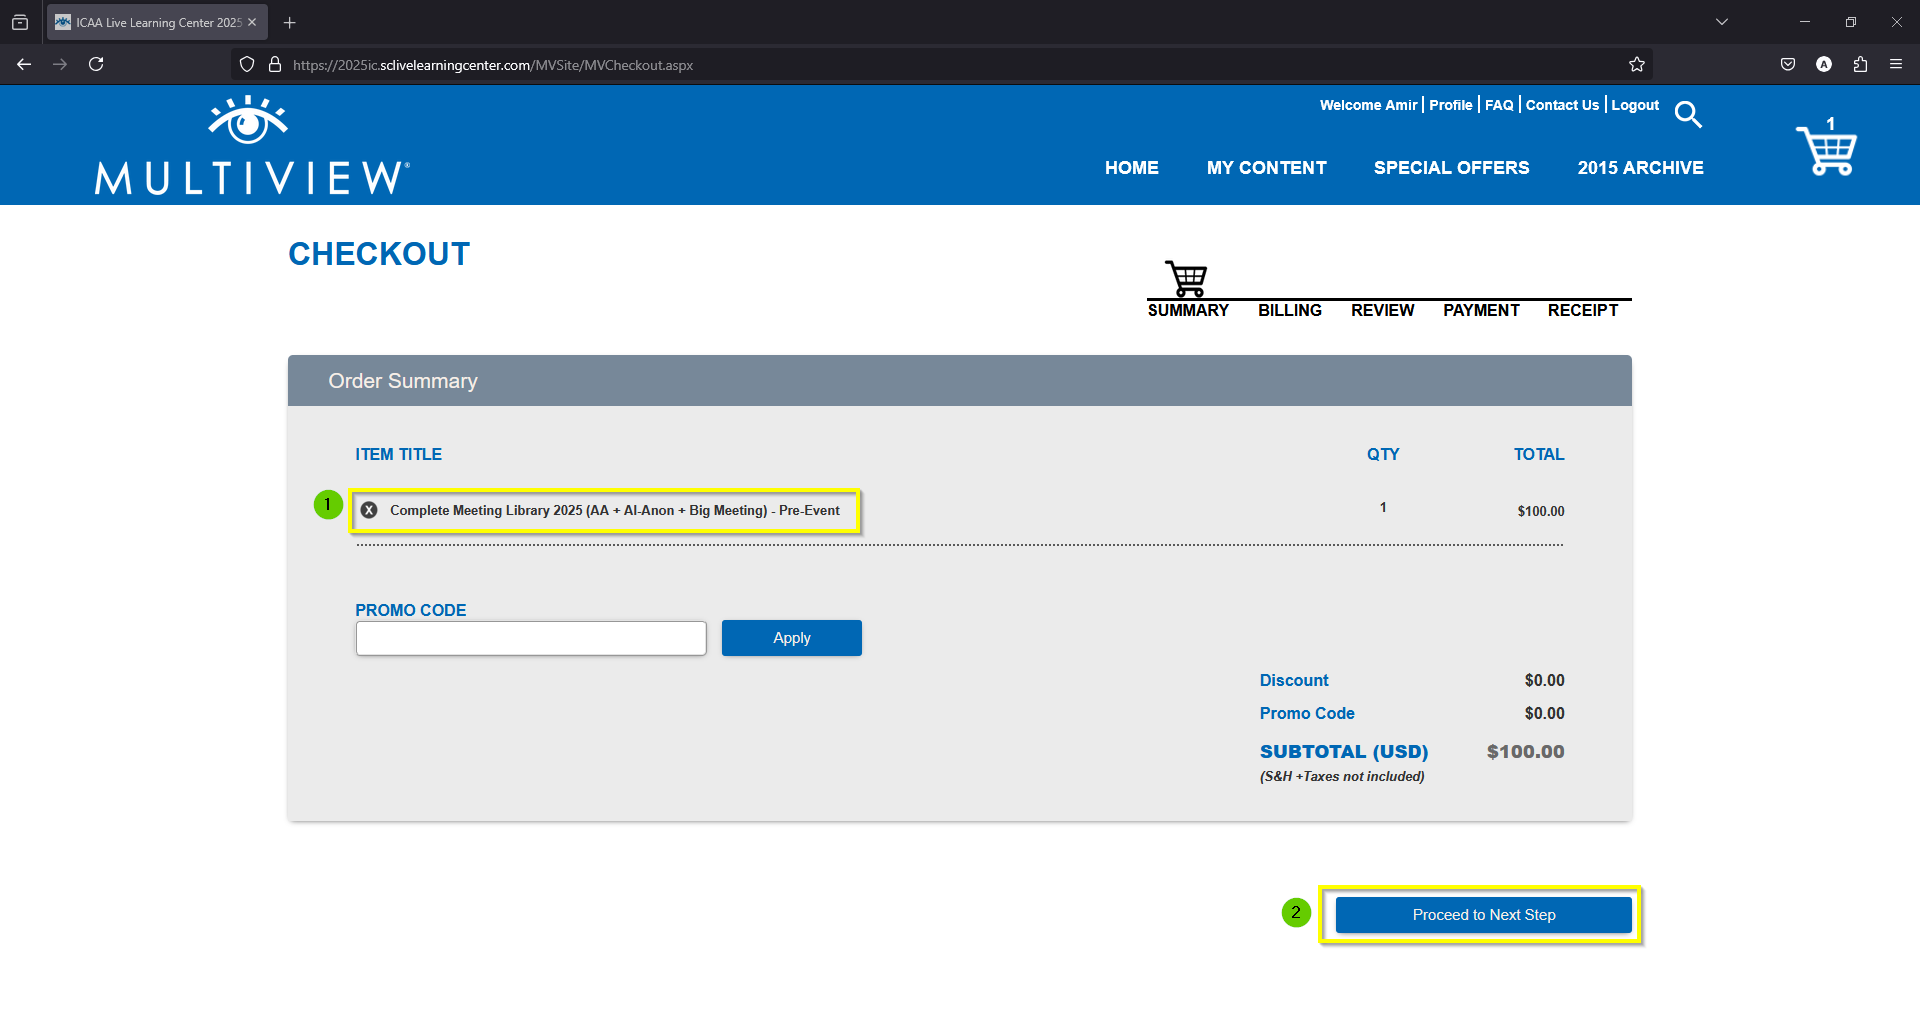Screen dimensions: 1920x1032
Task: Click the Order Summary heading
Action: pos(403,381)
